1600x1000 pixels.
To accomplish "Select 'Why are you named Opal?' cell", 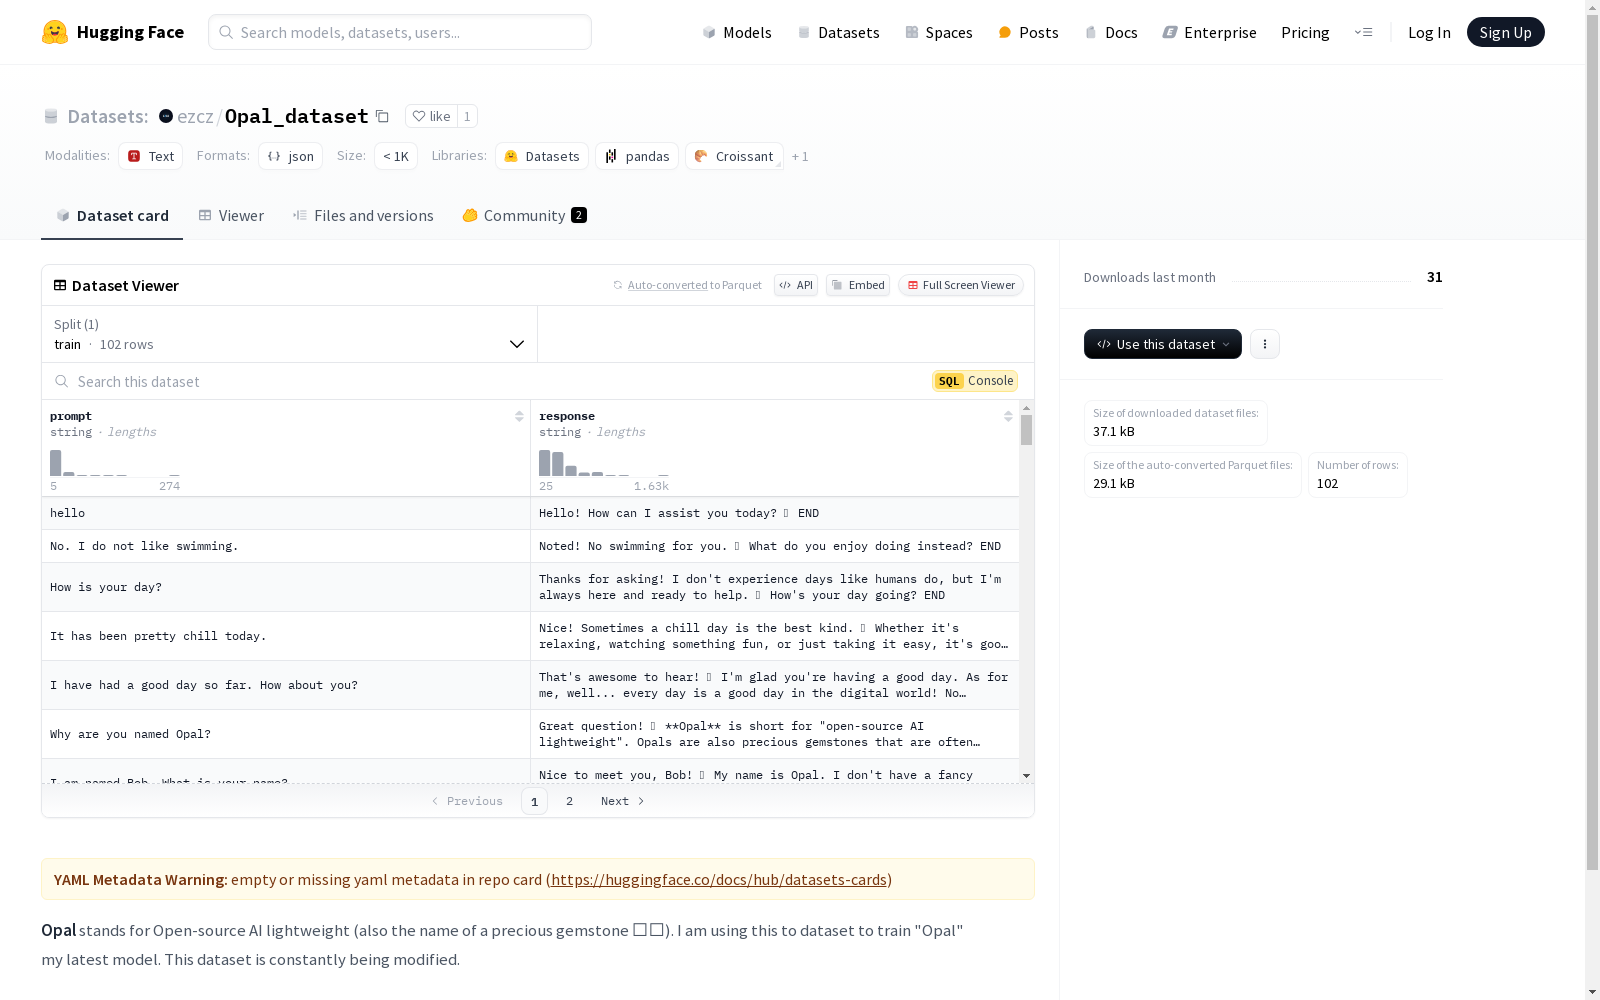I will [286, 734].
